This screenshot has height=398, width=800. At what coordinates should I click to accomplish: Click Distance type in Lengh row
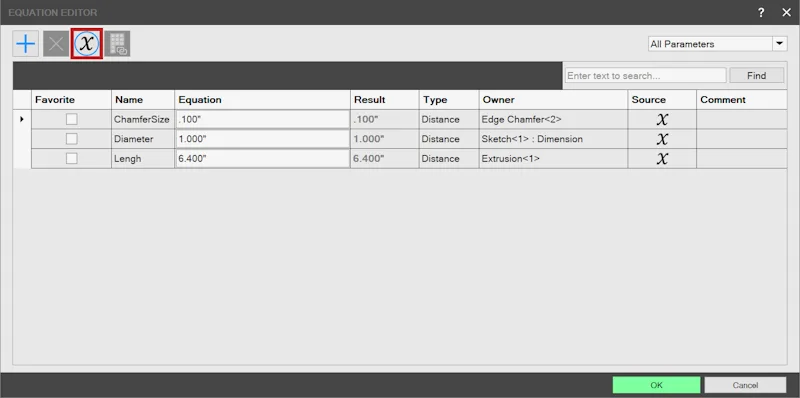tap(449, 159)
